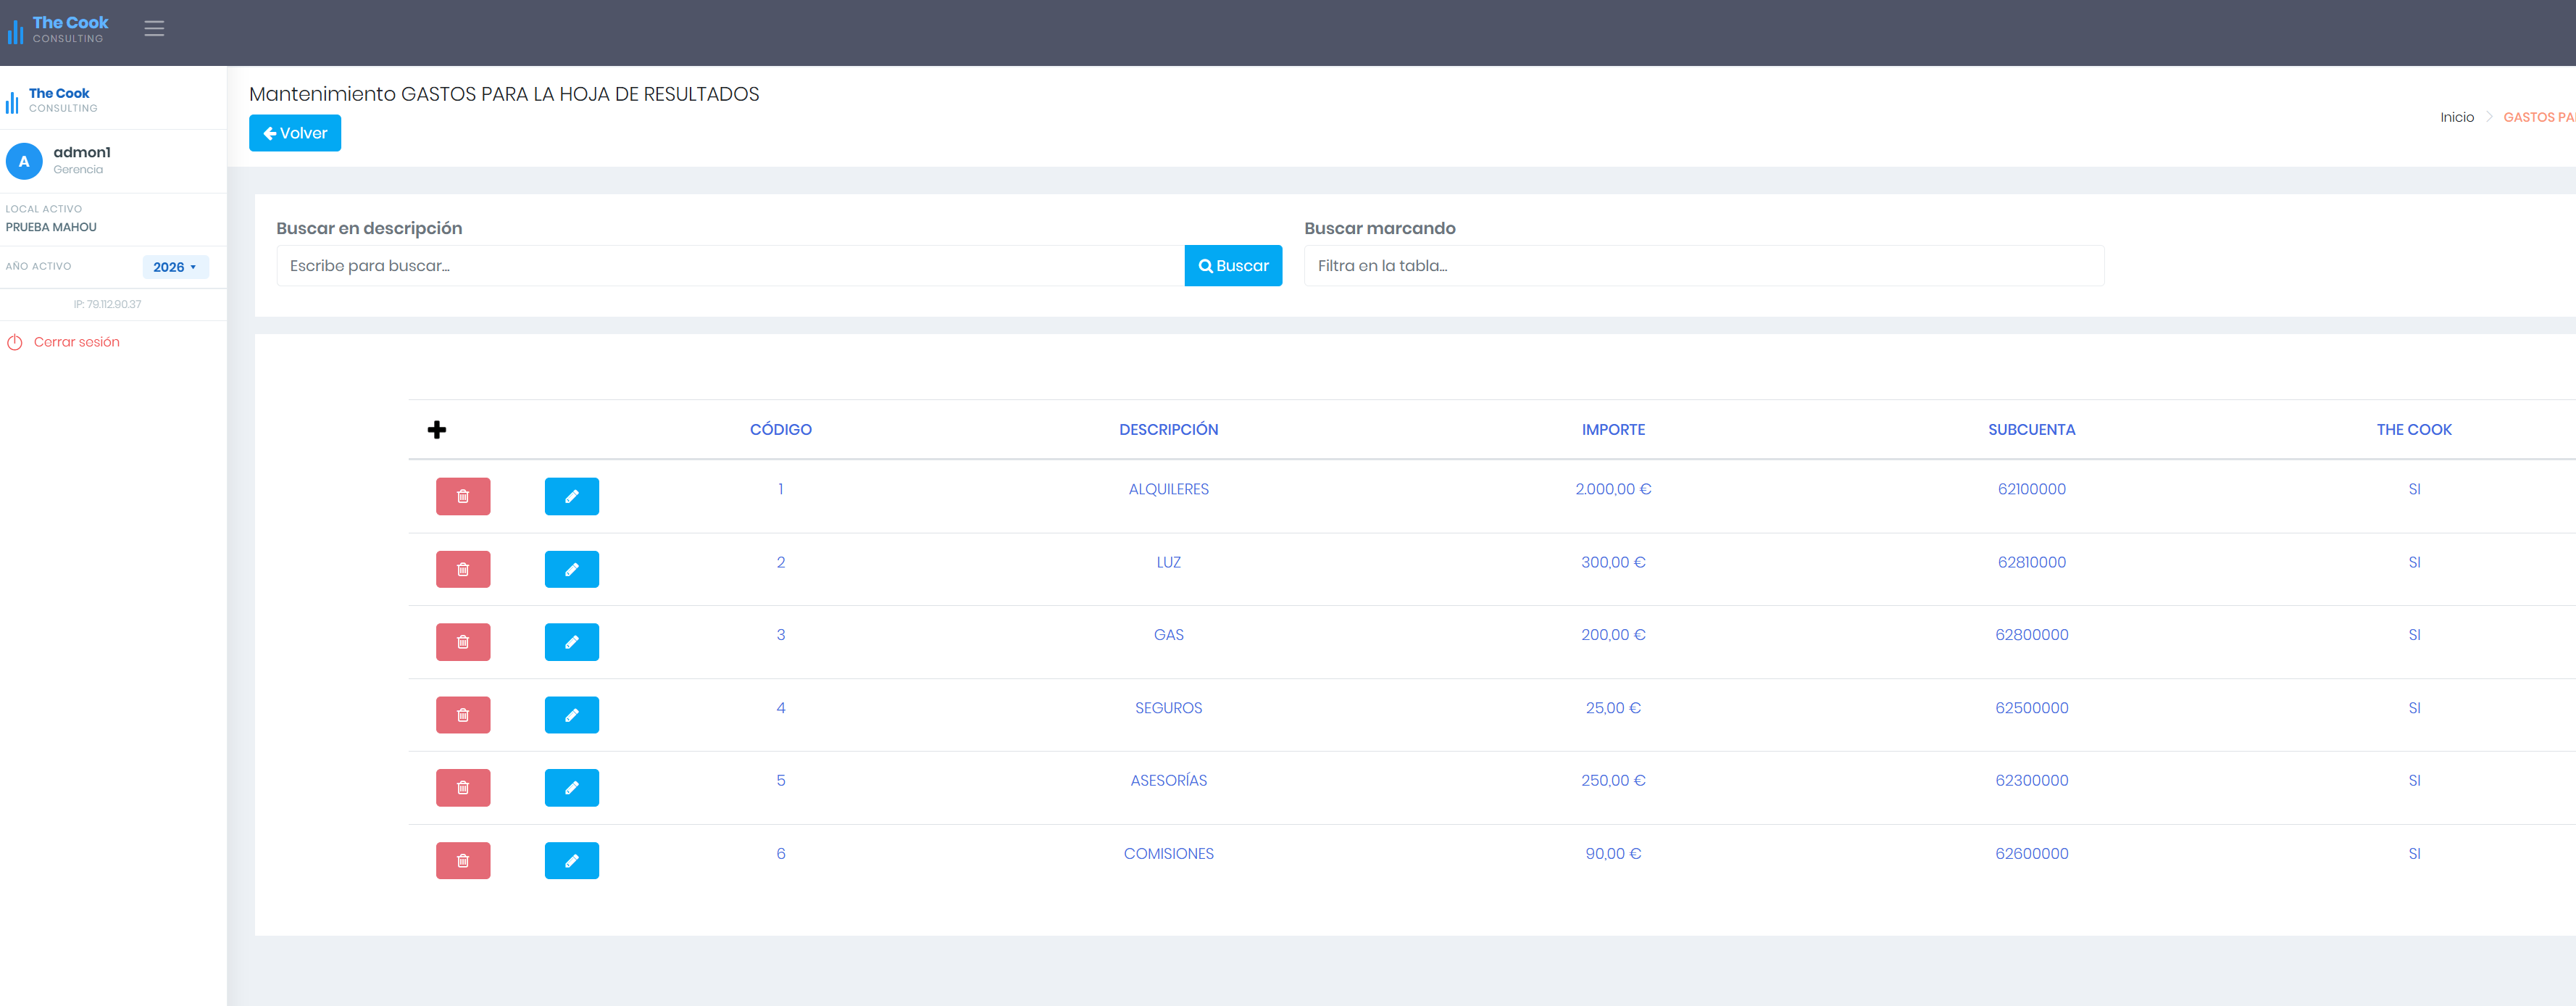Delete the ASESORÍAS row
Viewport: 2576px width, 1006px height.
pos(463,788)
